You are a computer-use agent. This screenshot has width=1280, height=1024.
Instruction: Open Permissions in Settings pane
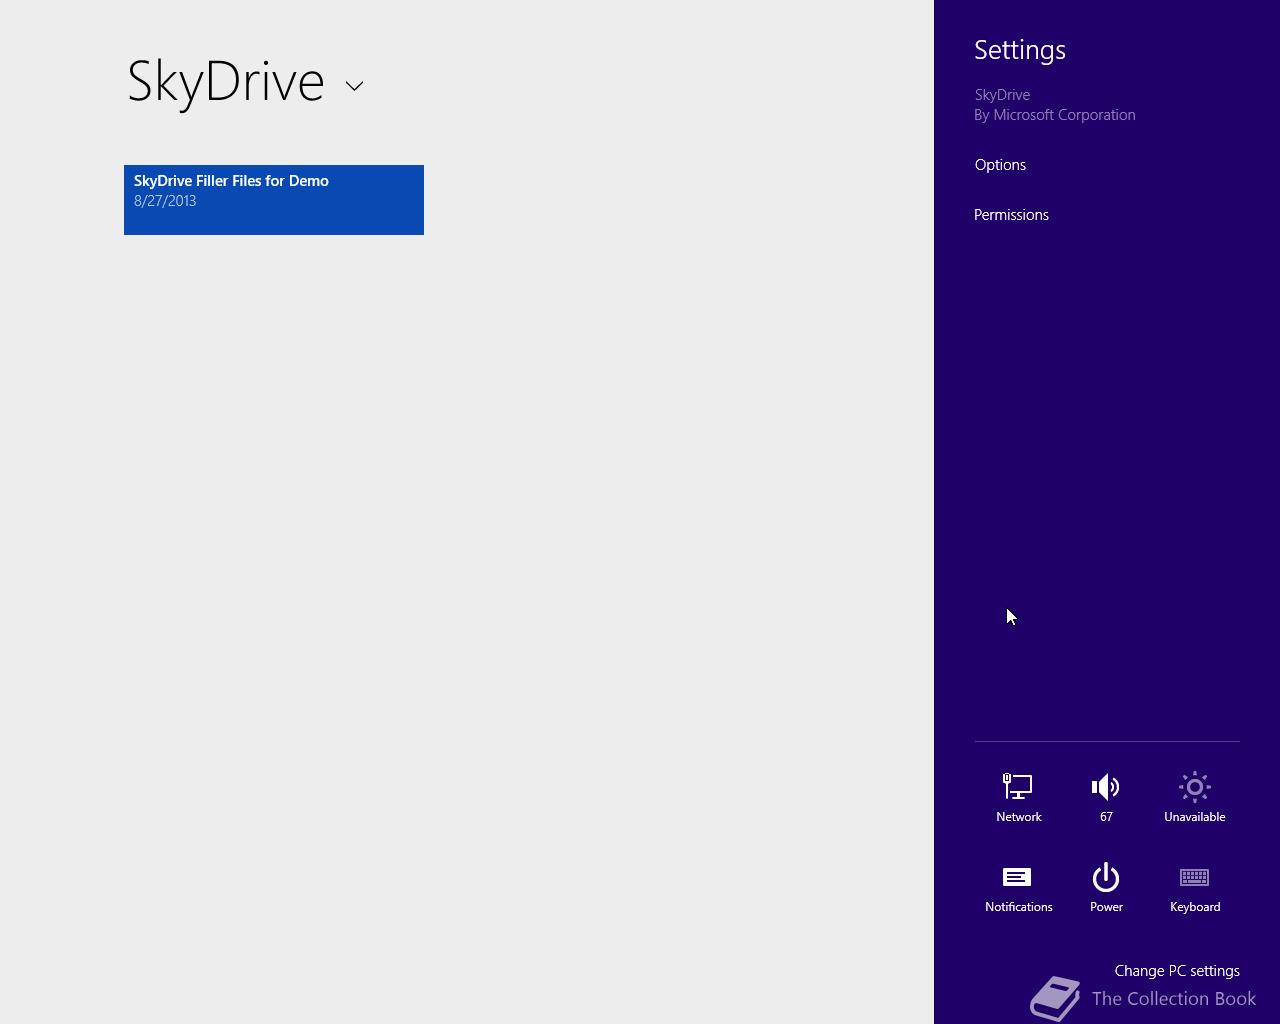click(x=1011, y=215)
